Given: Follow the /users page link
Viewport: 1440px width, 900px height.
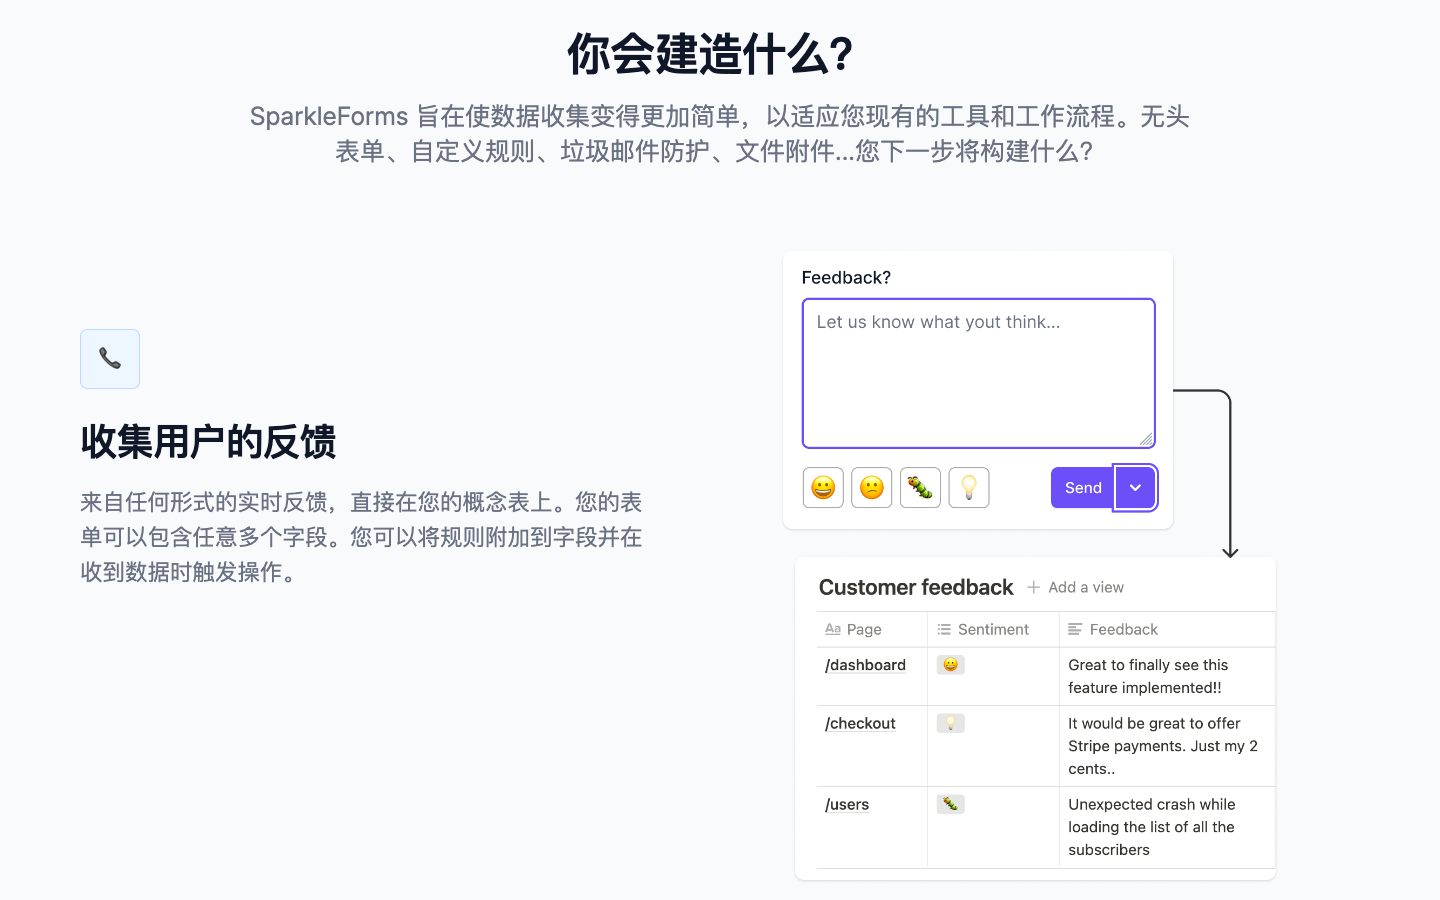Looking at the screenshot, I should pos(846,803).
